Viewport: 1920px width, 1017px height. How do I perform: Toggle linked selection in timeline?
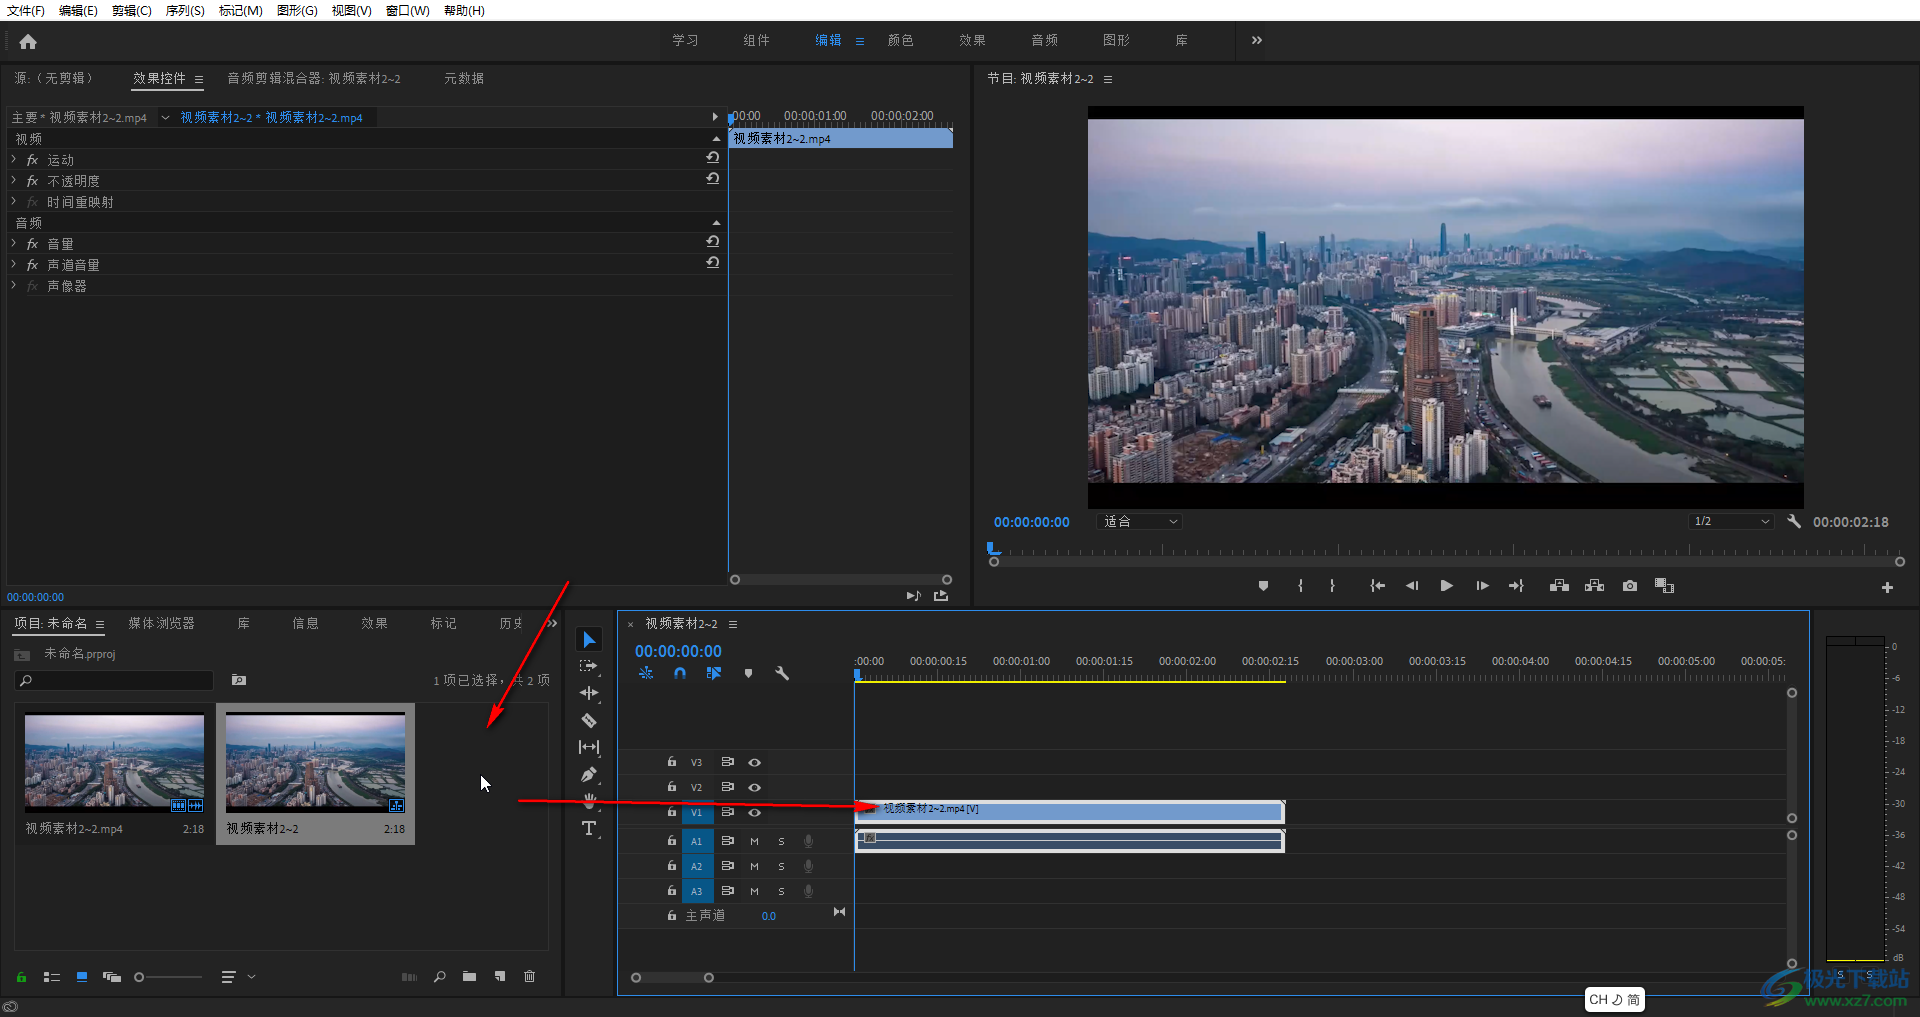714,673
